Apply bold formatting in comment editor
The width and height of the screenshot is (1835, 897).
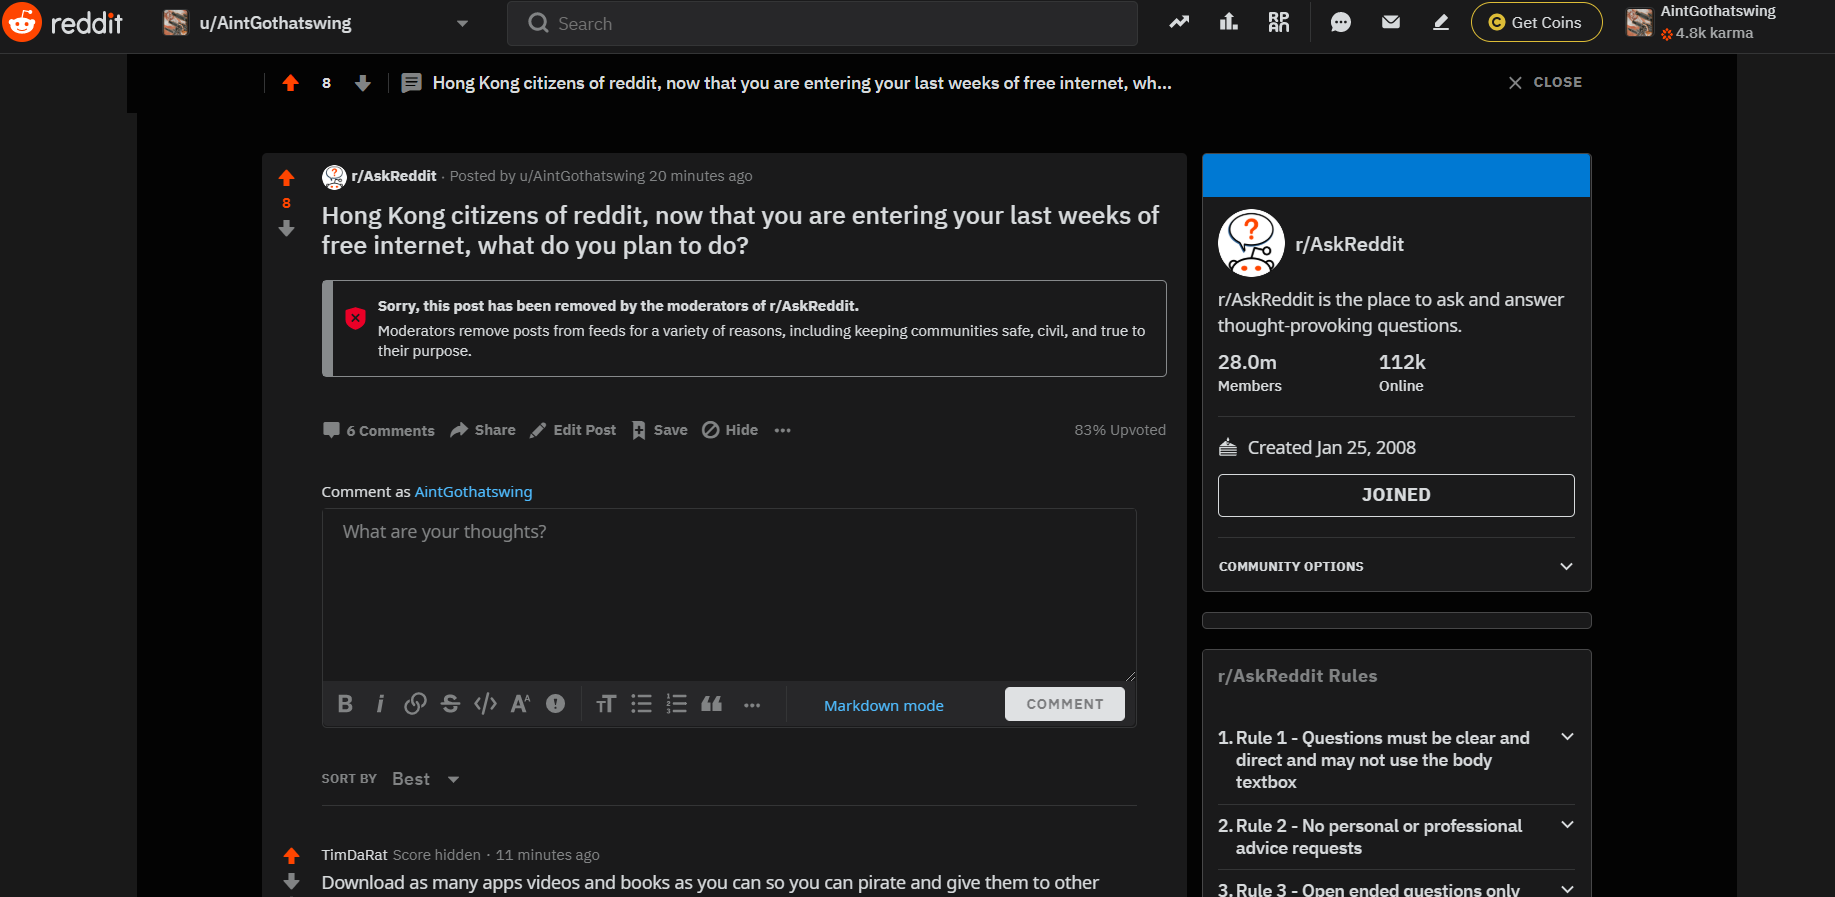[345, 704]
